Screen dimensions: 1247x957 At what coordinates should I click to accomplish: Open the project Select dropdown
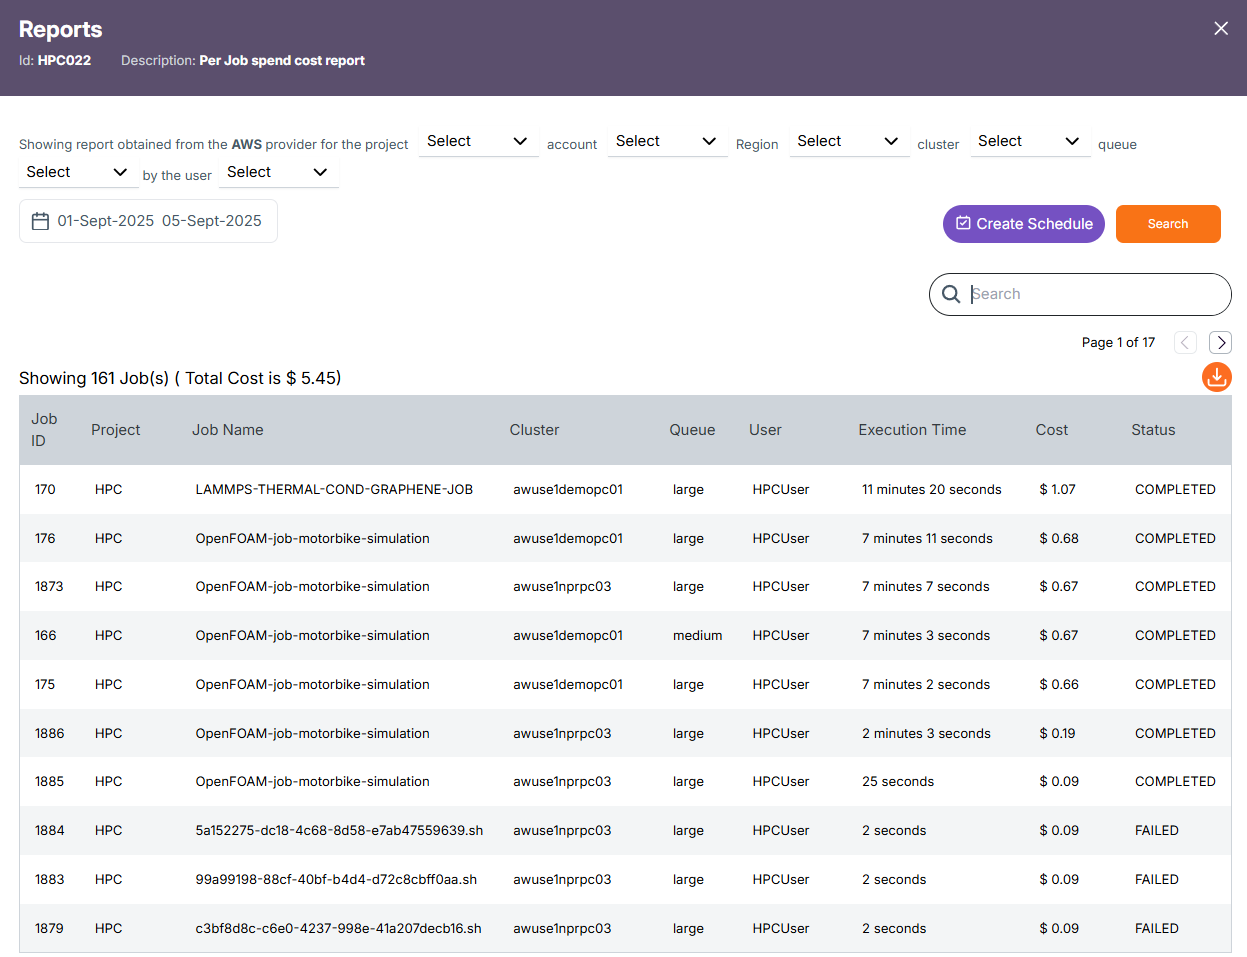pyautogui.click(x=478, y=141)
